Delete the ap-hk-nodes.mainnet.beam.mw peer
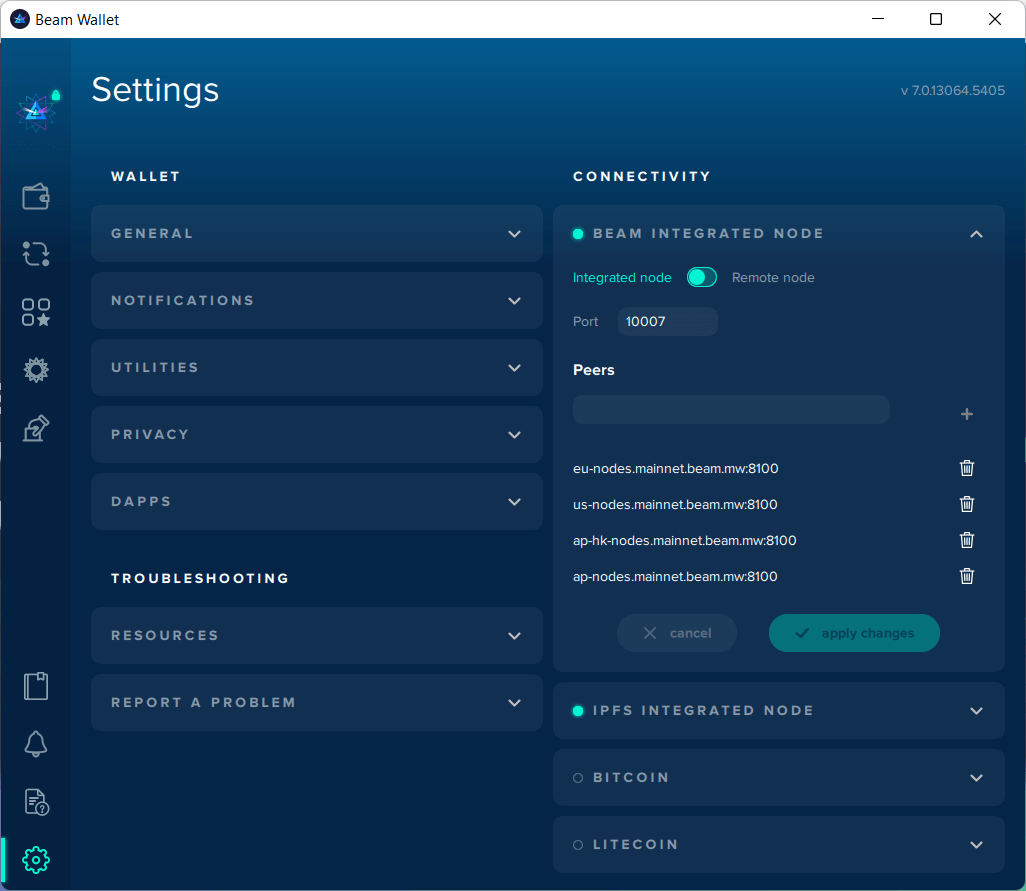1026x891 pixels. (966, 540)
